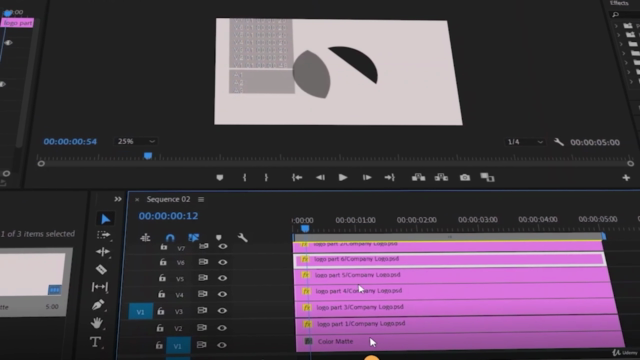
Task: Click Mark In bracket button
Action: tap(244, 178)
